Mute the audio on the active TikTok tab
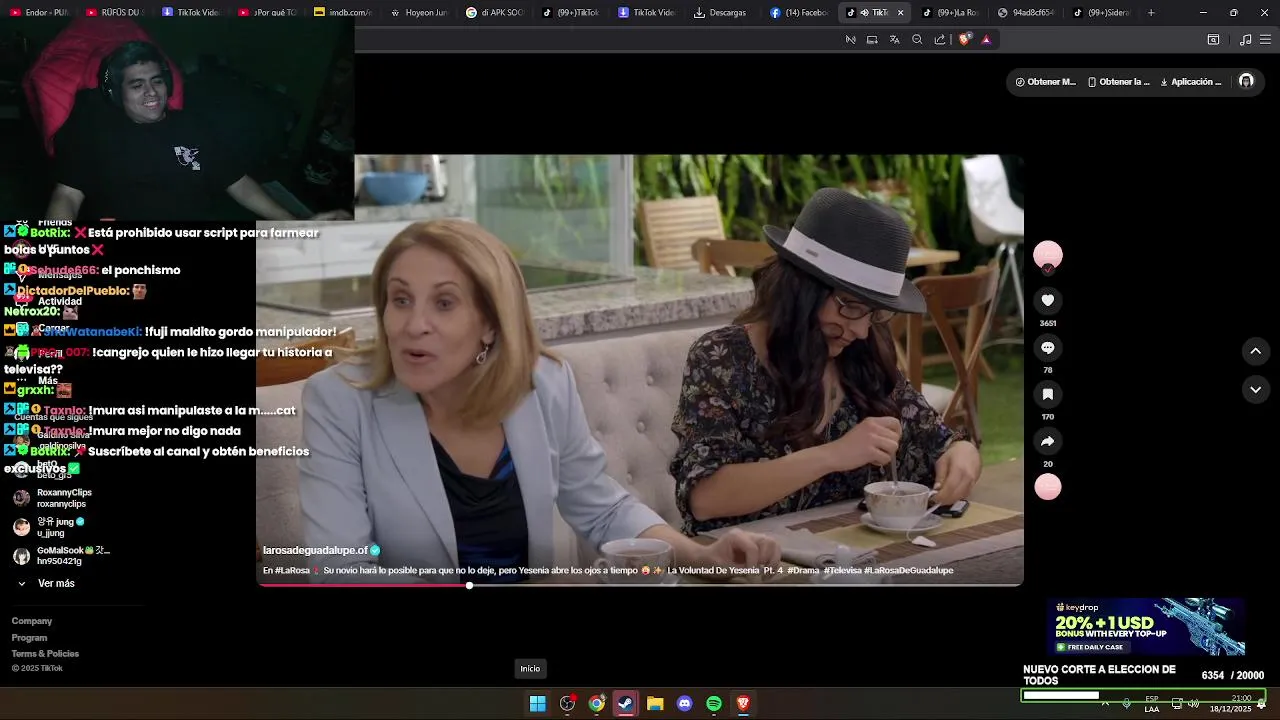1280x720 pixels. (x=865, y=13)
